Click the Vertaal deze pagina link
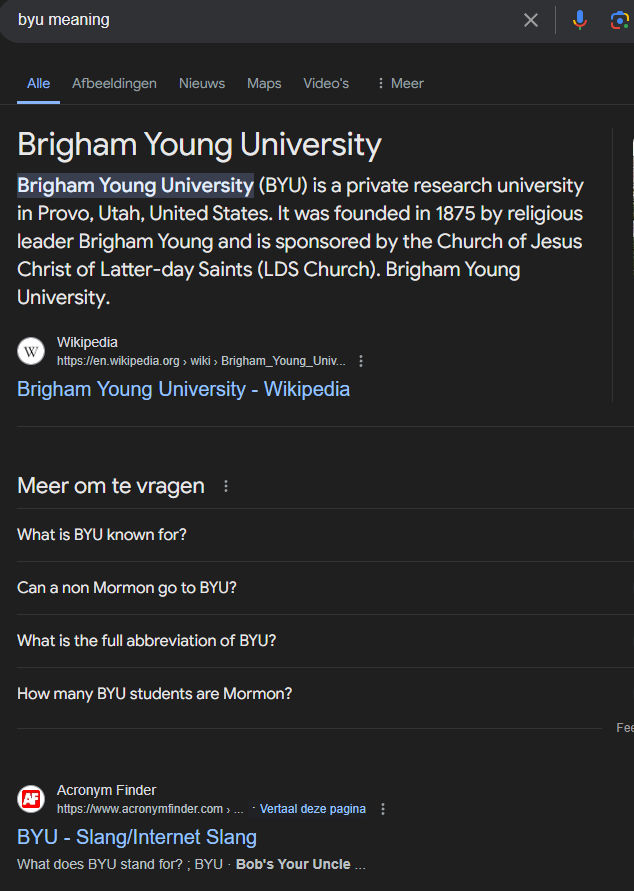634x891 pixels. [x=312, y=809]
